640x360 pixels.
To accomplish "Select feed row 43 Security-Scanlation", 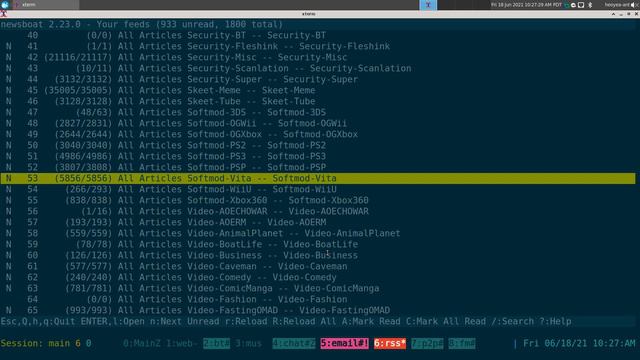I will [318, 69].
